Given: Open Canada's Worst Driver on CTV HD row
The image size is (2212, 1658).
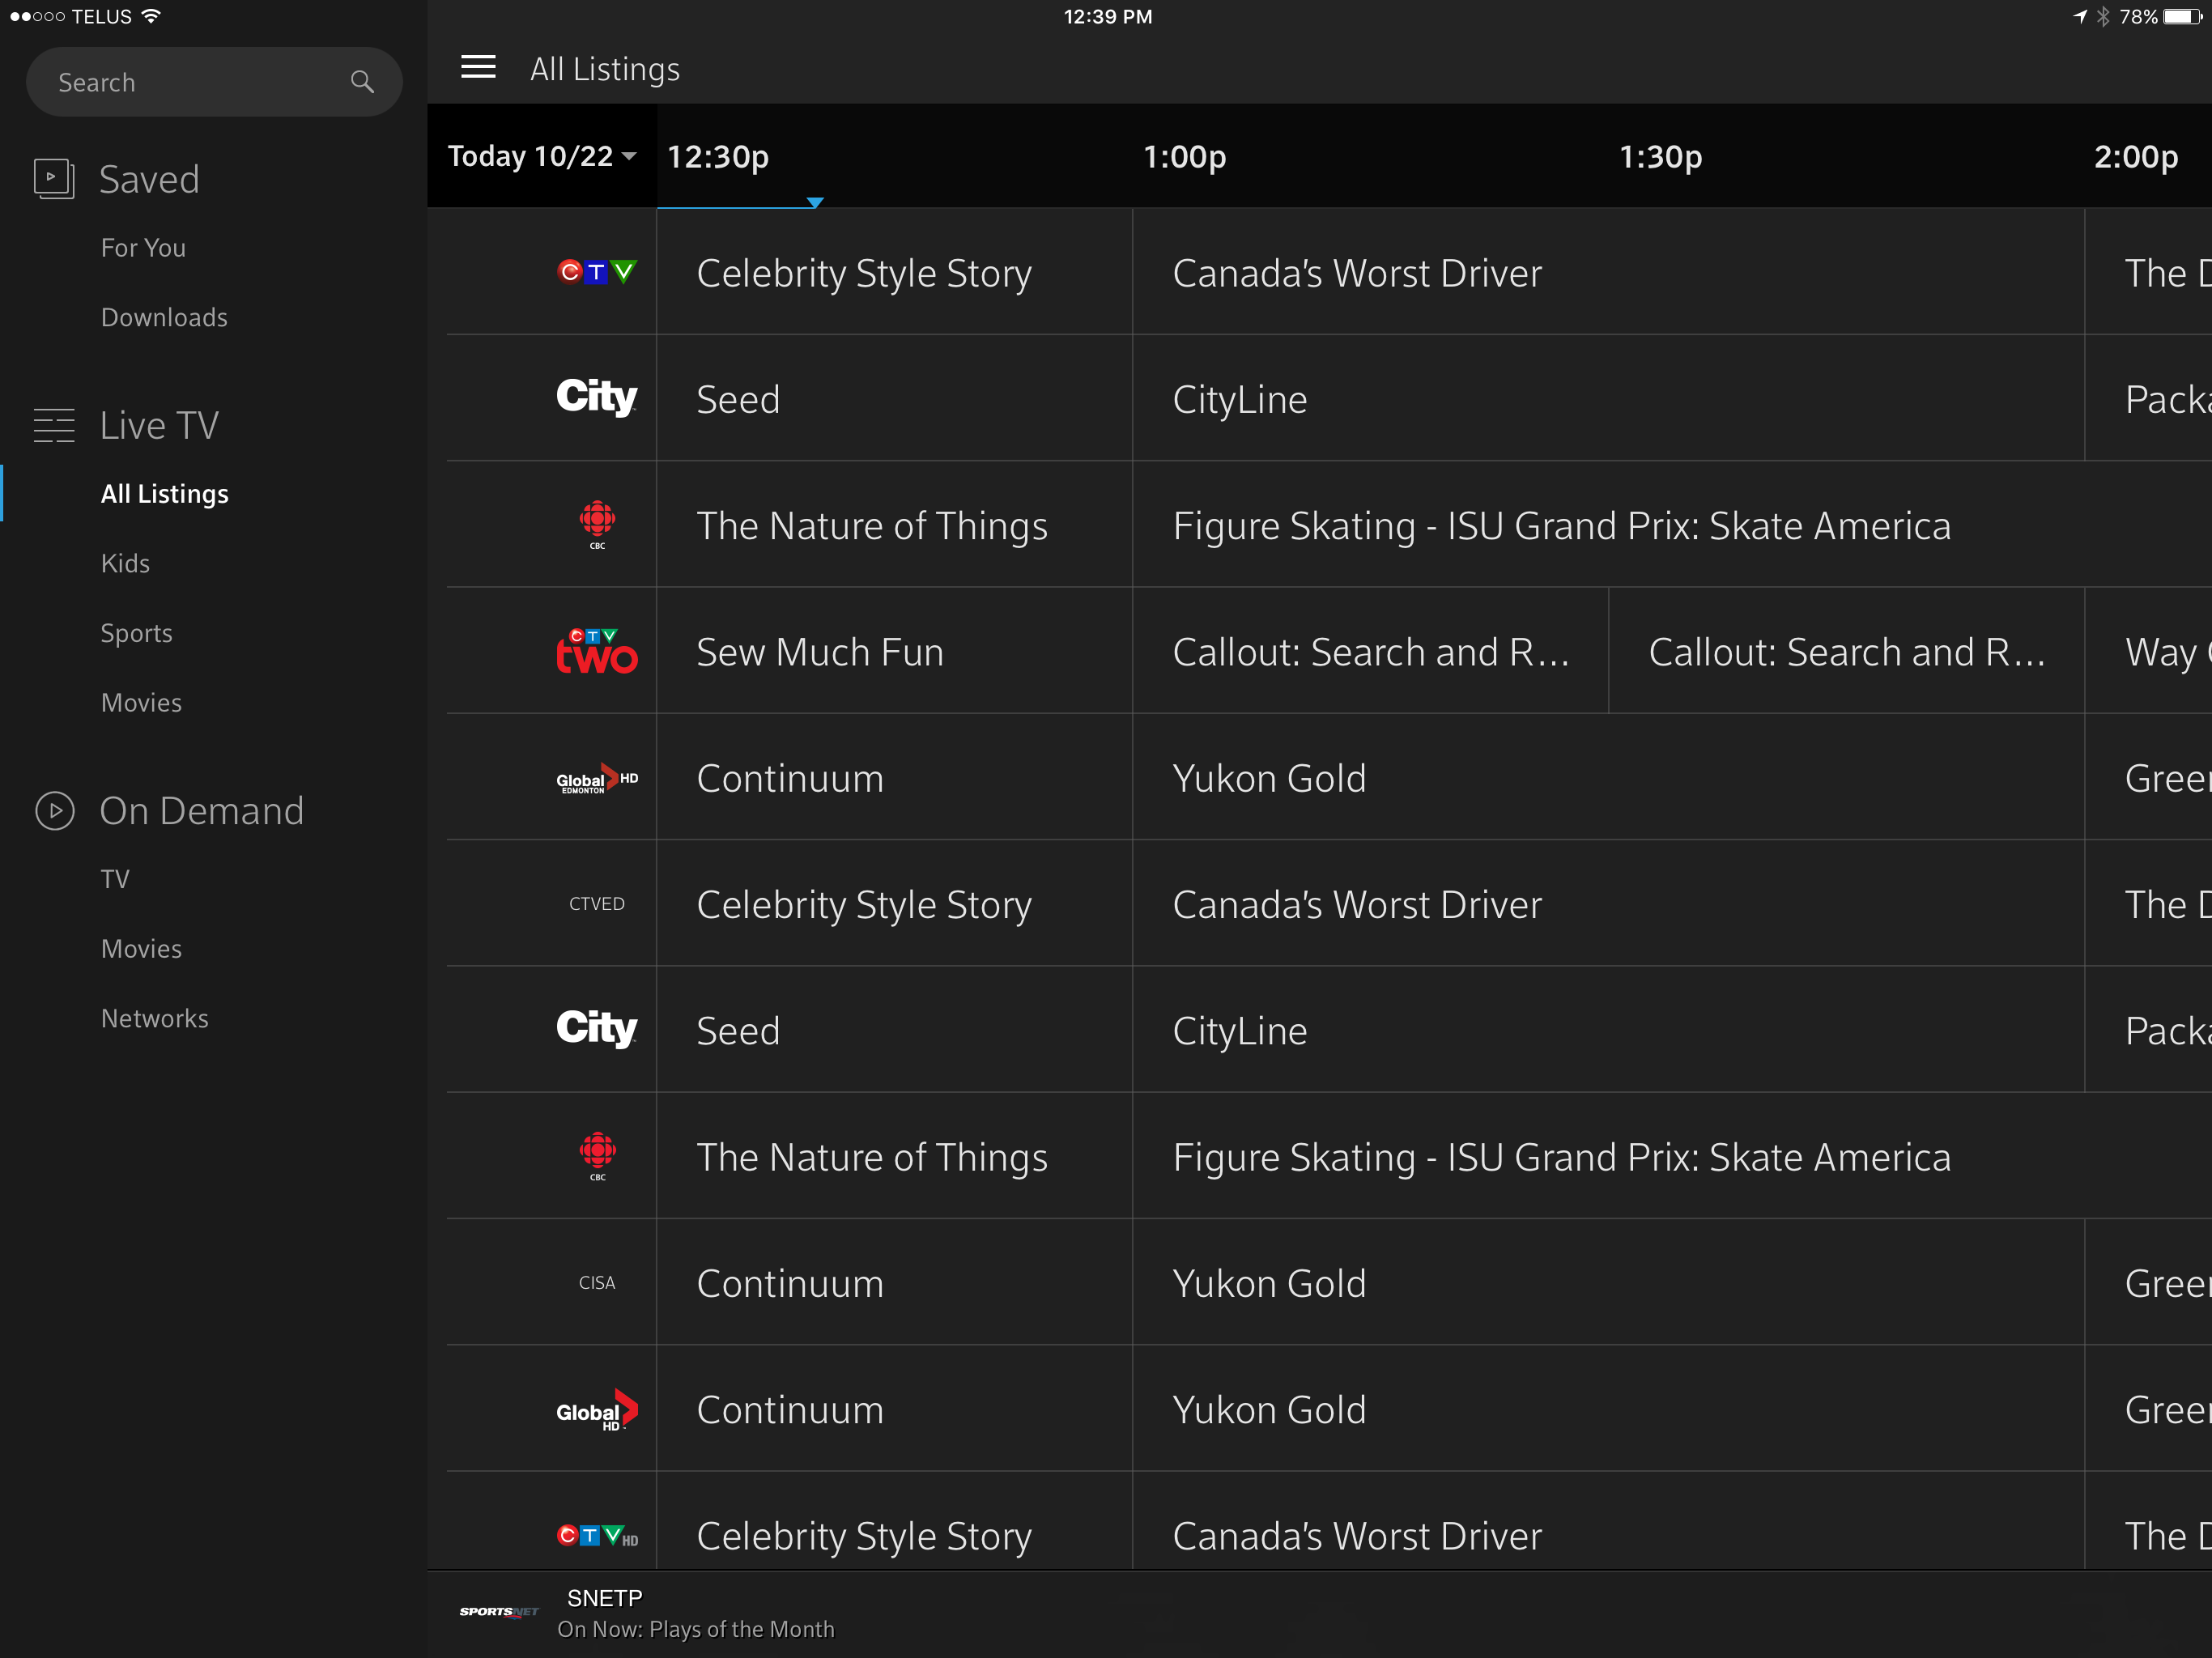Looking at the screenshot, I should coord(1608,1520).
